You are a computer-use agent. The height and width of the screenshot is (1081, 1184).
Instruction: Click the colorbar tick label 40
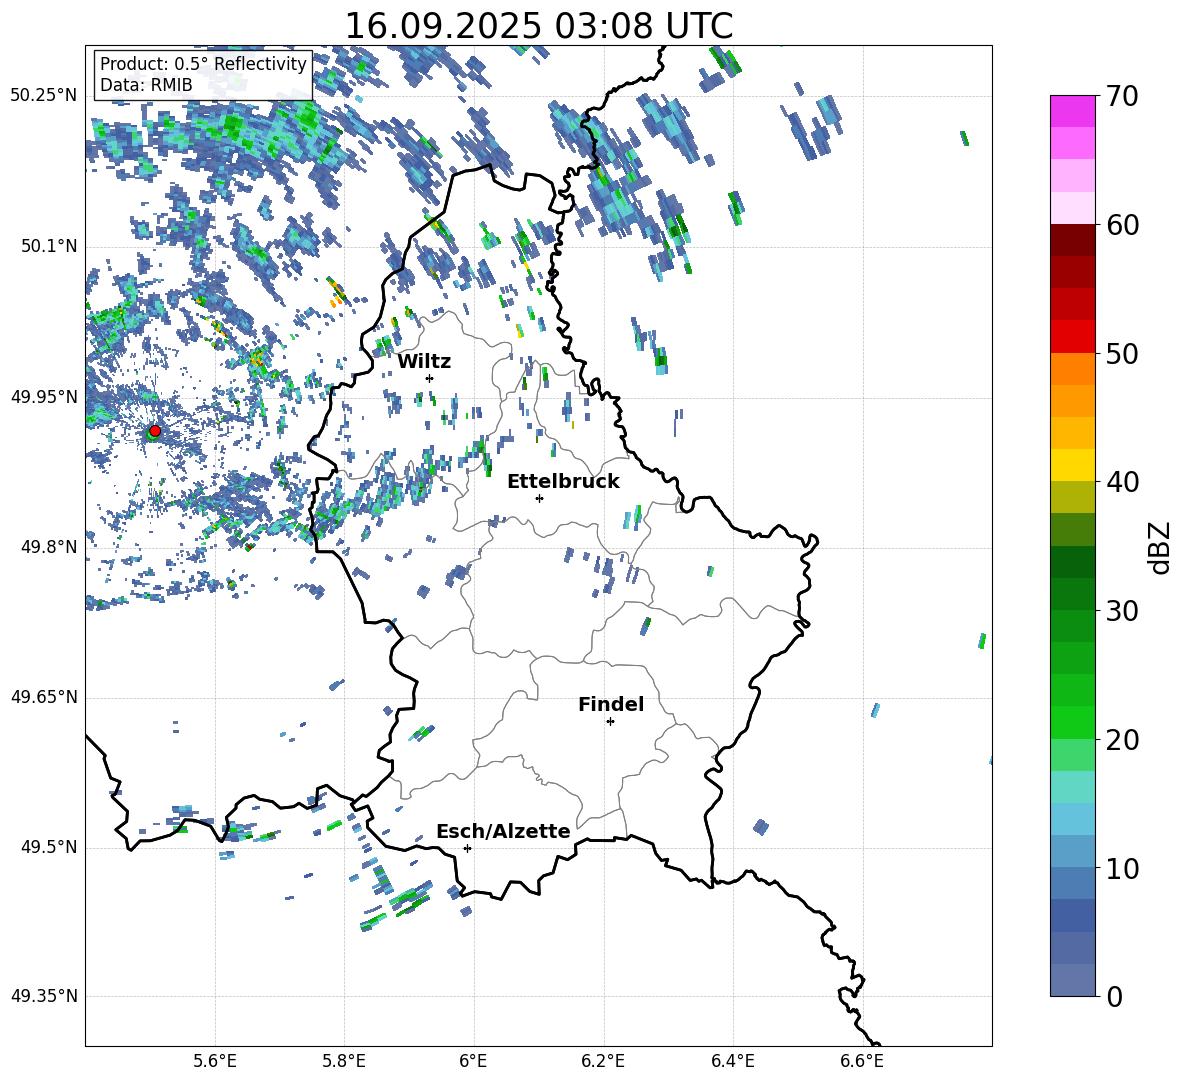pos(1121,482)
